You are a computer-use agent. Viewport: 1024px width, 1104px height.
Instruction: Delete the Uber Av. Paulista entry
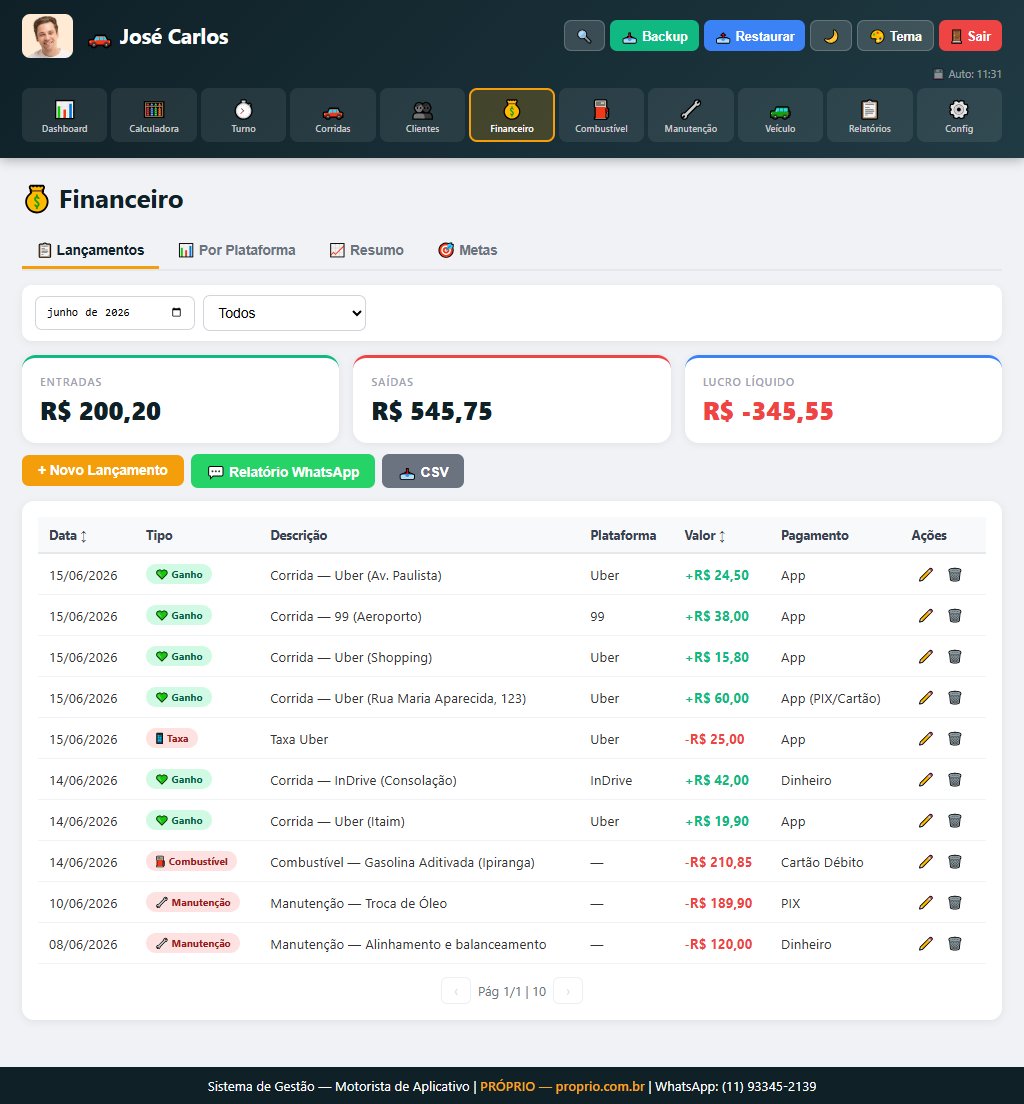pos(955,575)
